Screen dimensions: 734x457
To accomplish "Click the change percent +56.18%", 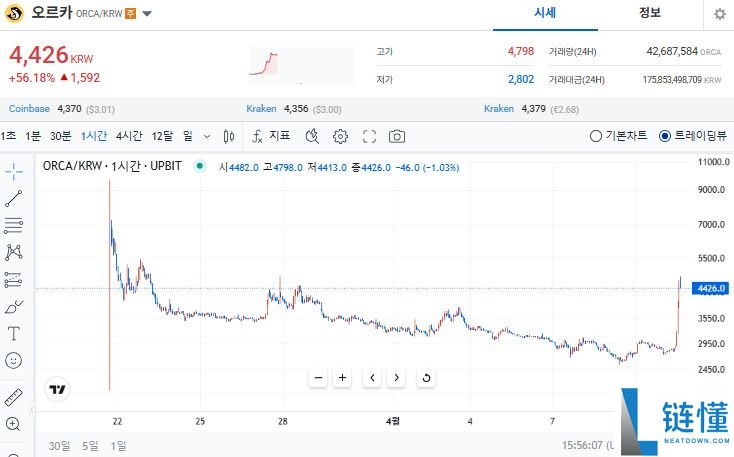I will click(32, 78).
